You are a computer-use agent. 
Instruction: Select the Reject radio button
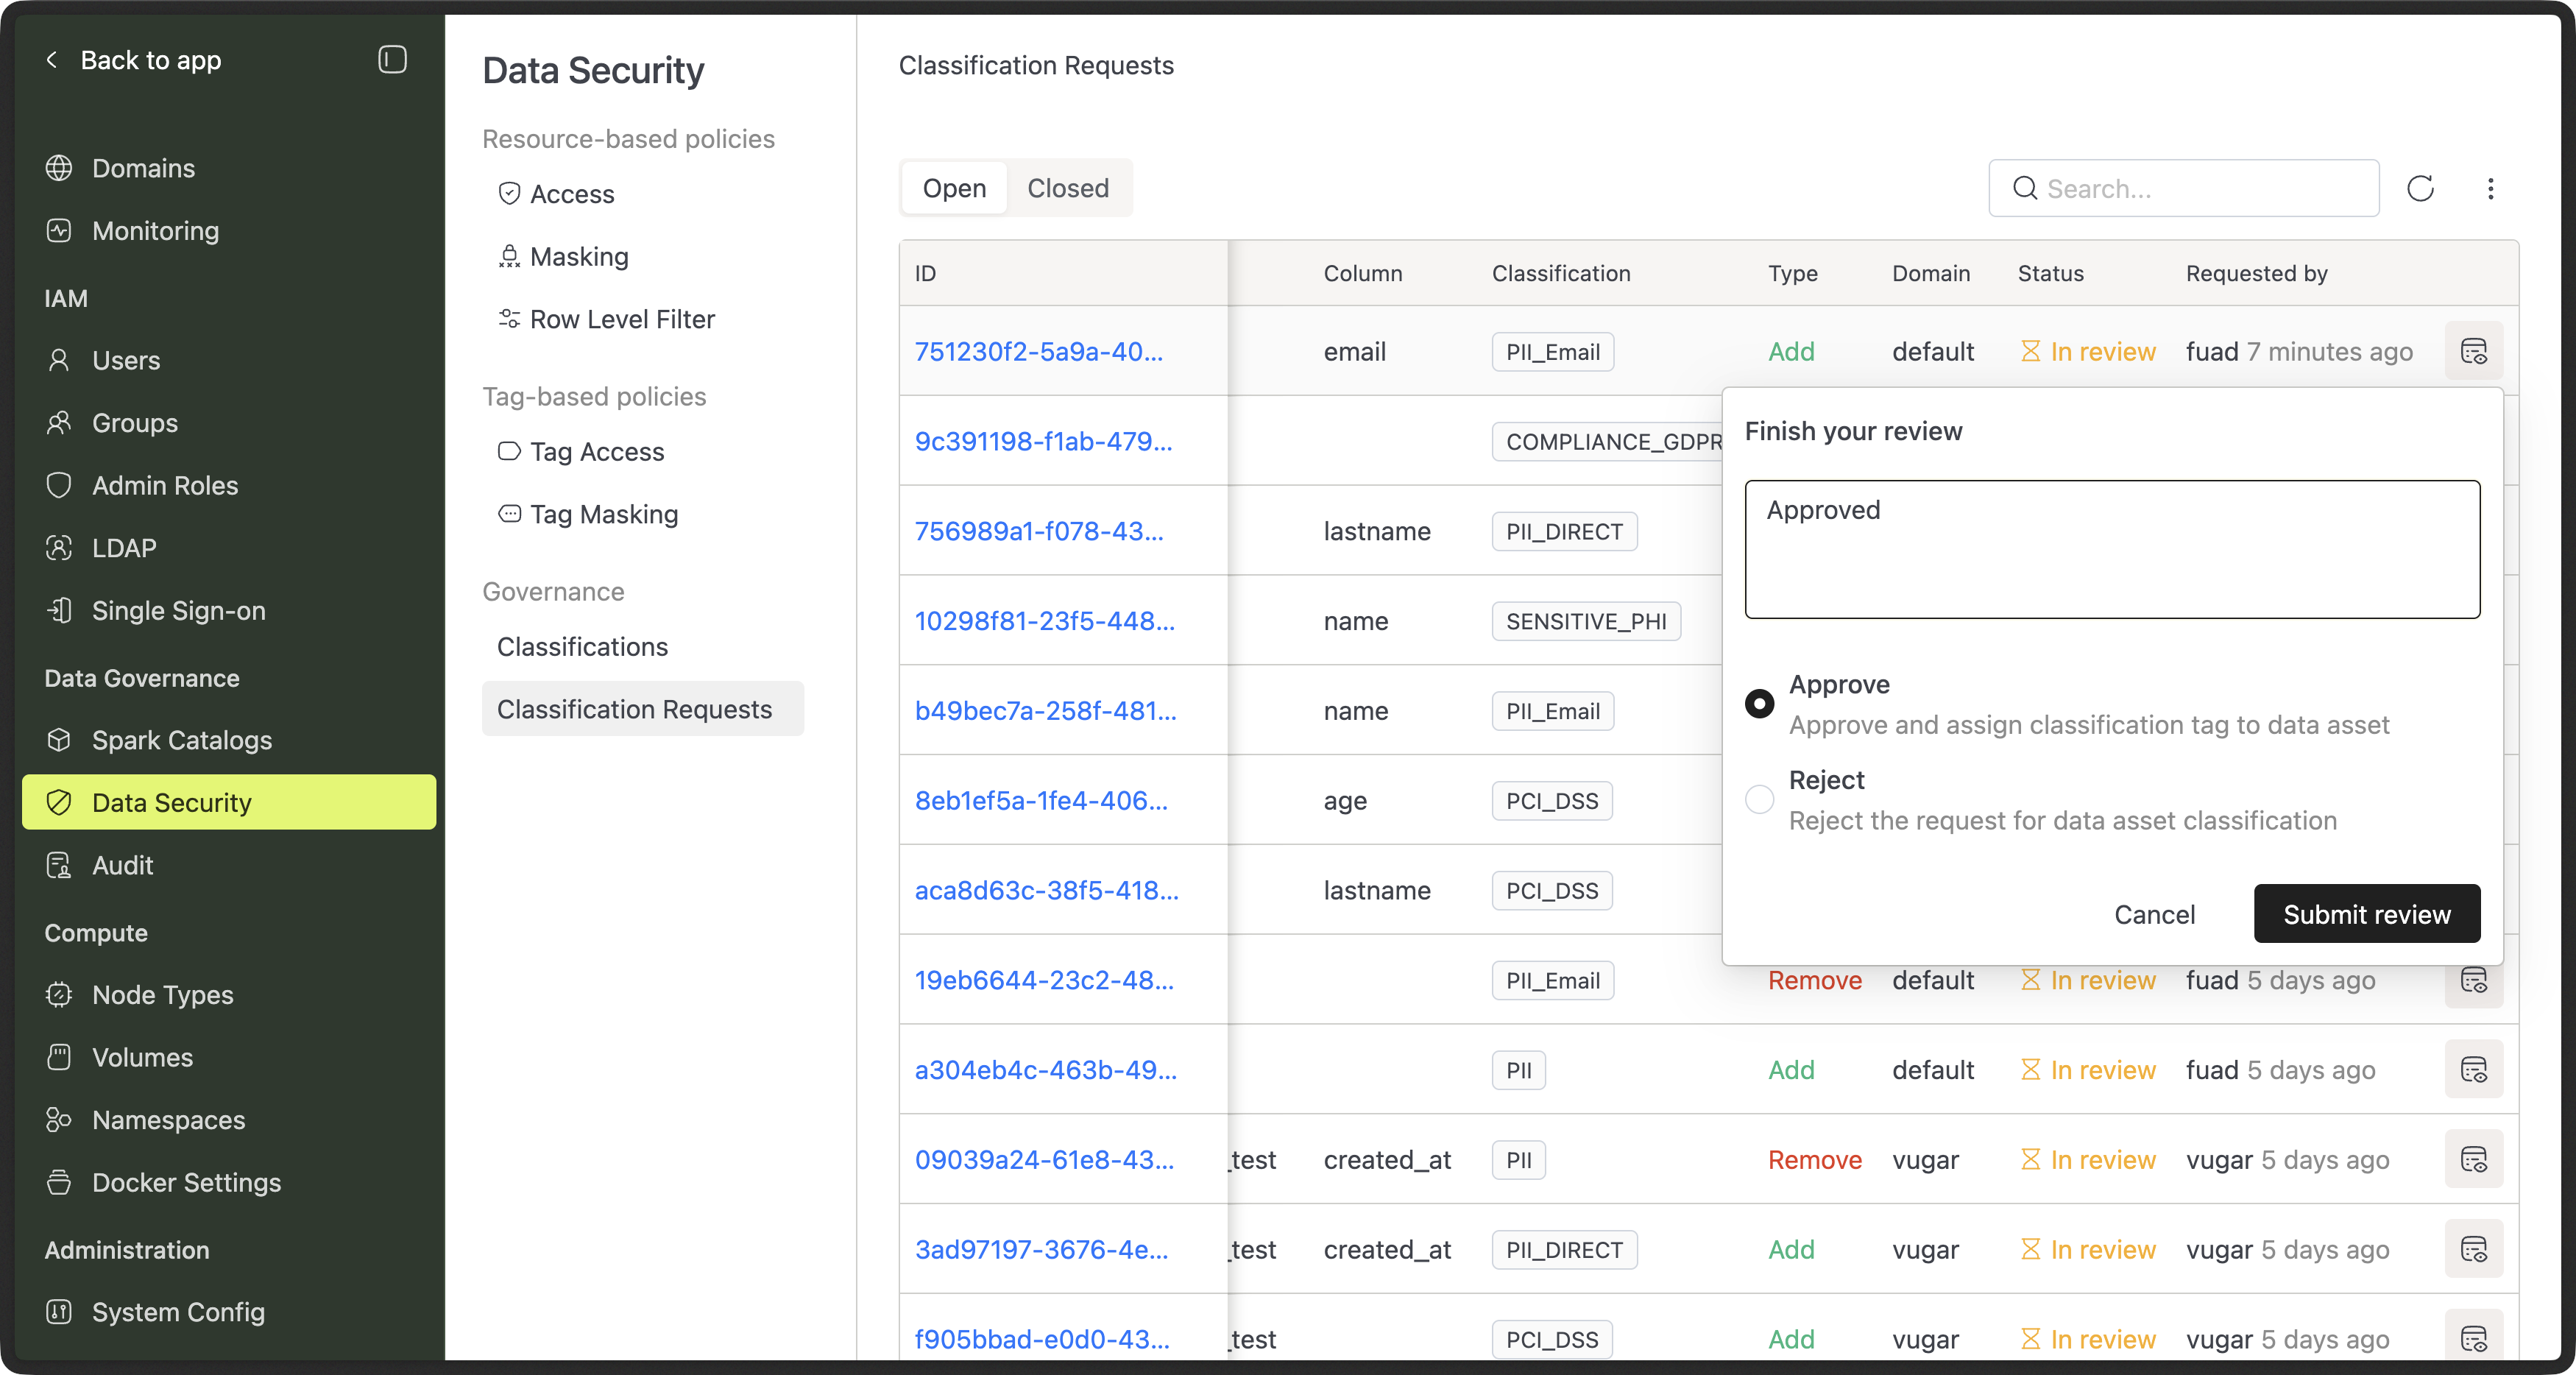tap(1759, 800)
